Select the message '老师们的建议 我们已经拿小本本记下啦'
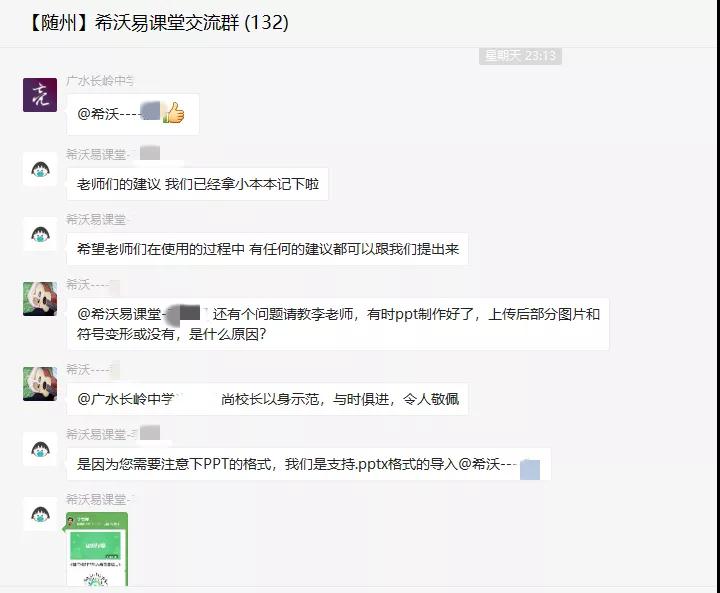Image resolution: width=720 pixels, height=593 pixels. click(x=197, y=184)
